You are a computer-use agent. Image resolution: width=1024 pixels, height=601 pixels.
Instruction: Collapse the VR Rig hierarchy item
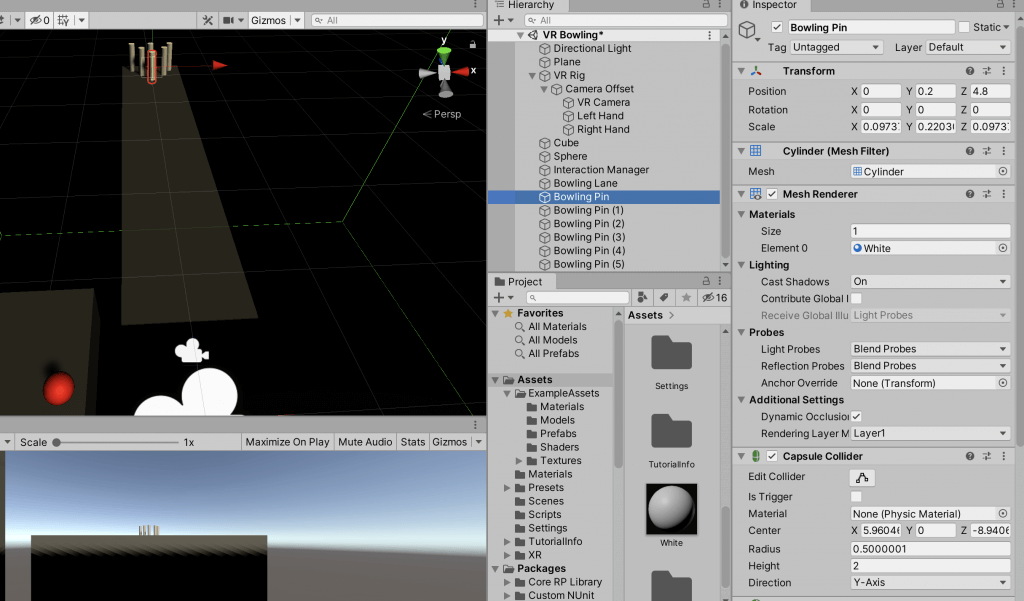point(533,76)
